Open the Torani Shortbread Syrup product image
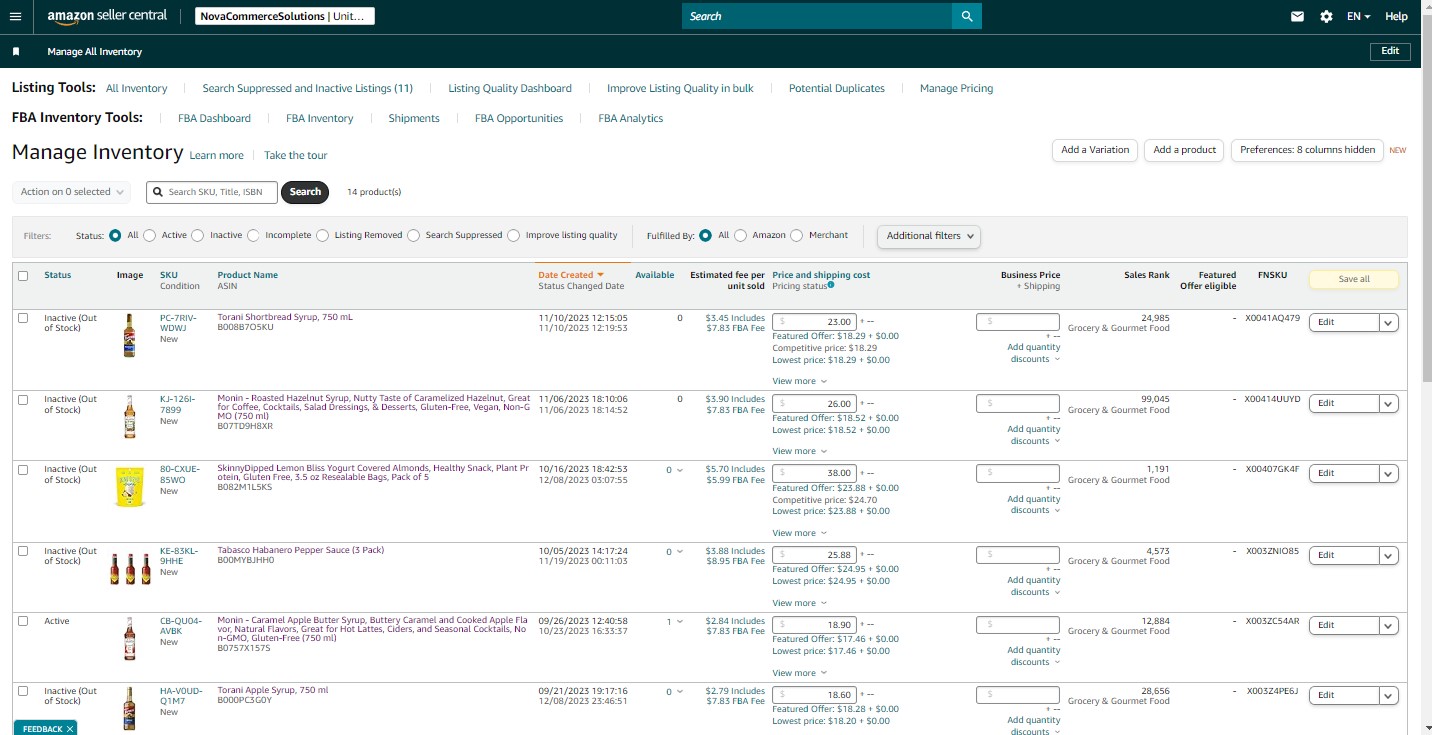Image resolution: width=1432 pixels, height=735 pixels. coord(129,336)
